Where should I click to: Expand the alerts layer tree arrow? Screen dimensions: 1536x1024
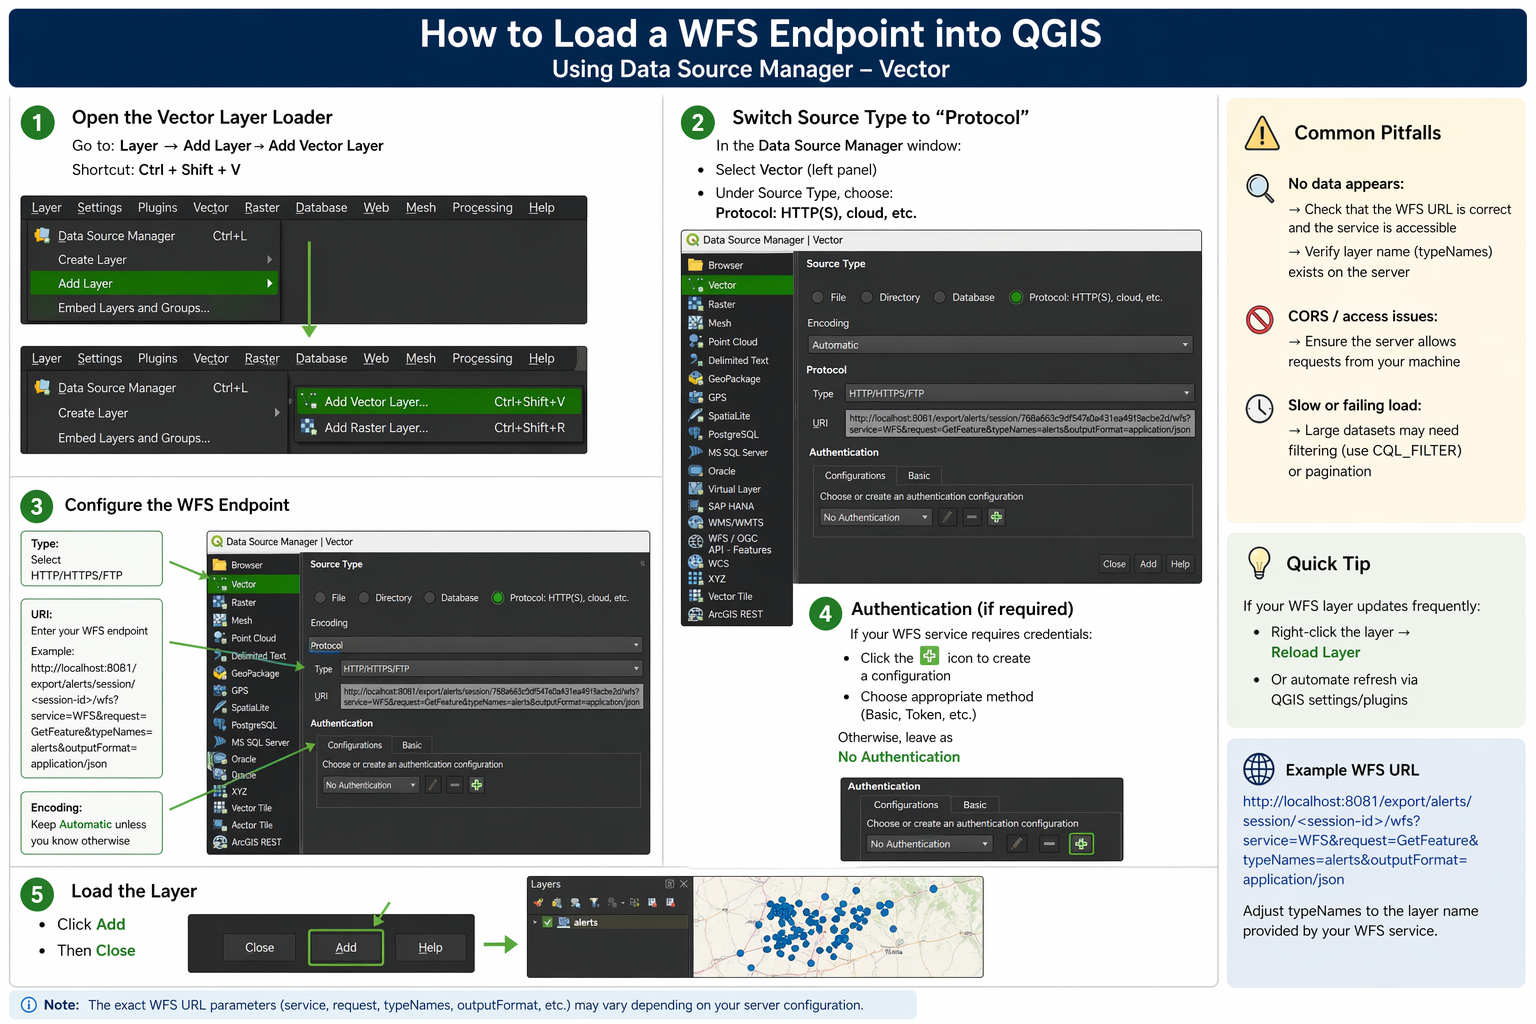(536, 922)
